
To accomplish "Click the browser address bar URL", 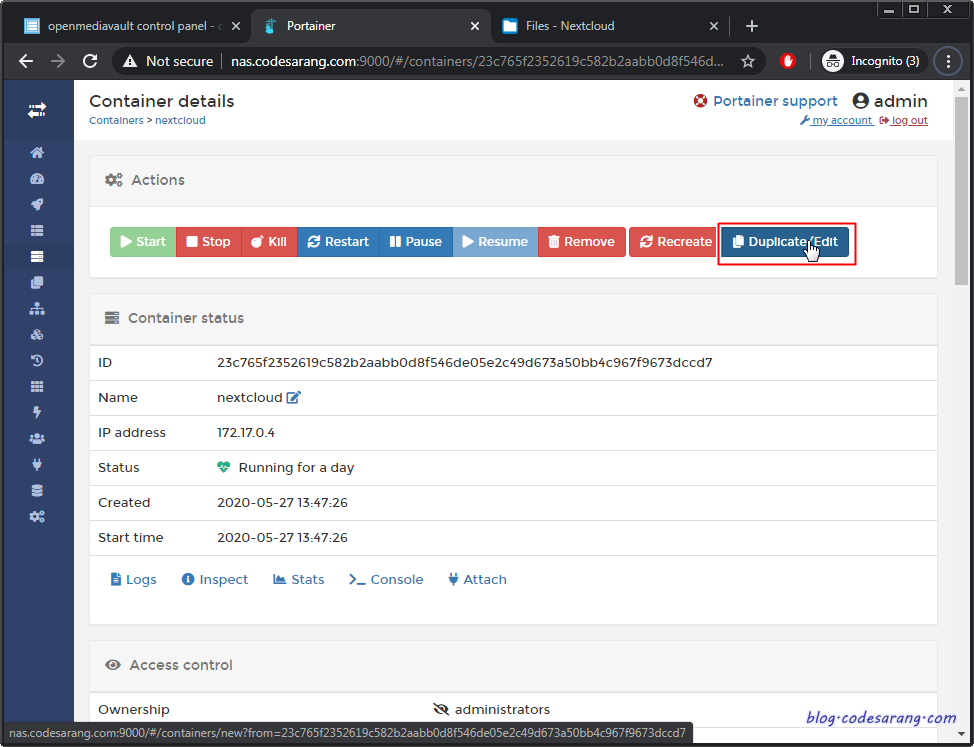I will (x=477, y=61).
